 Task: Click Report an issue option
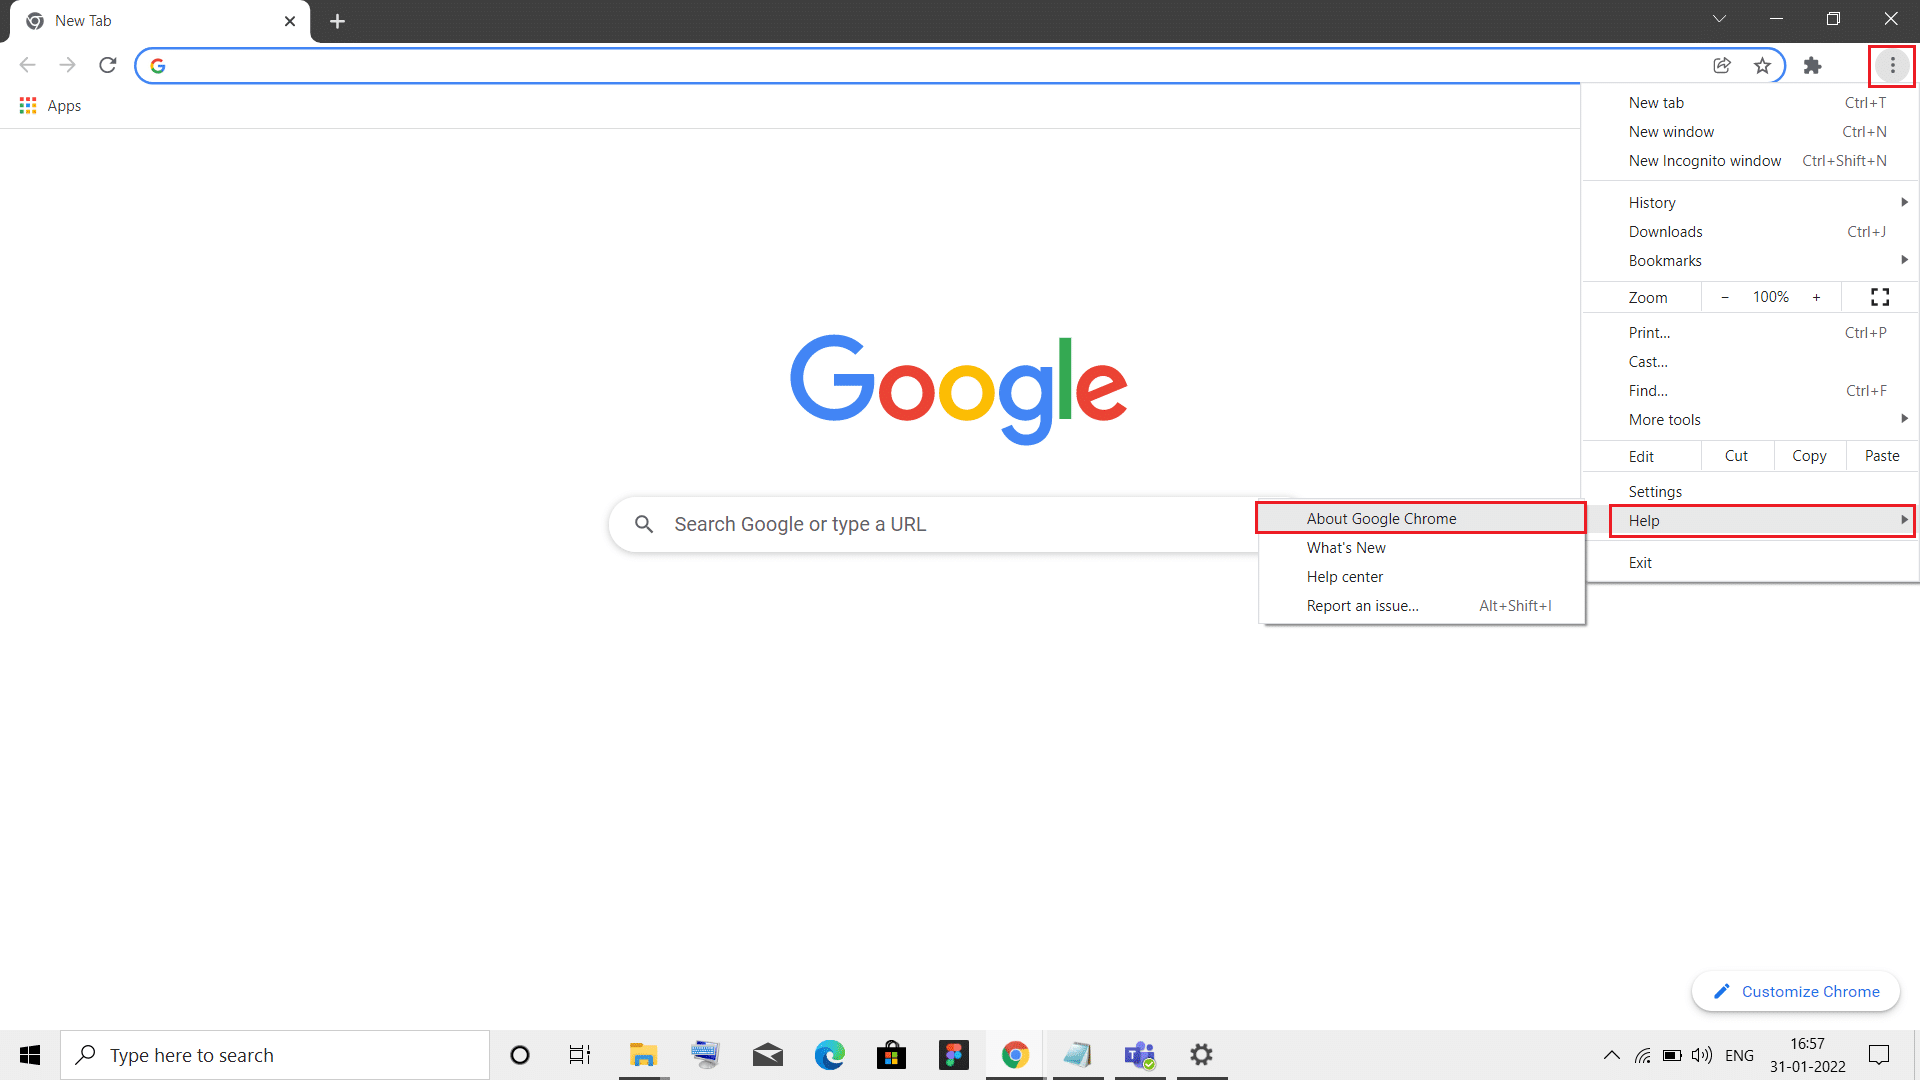tap(1361, 605)
